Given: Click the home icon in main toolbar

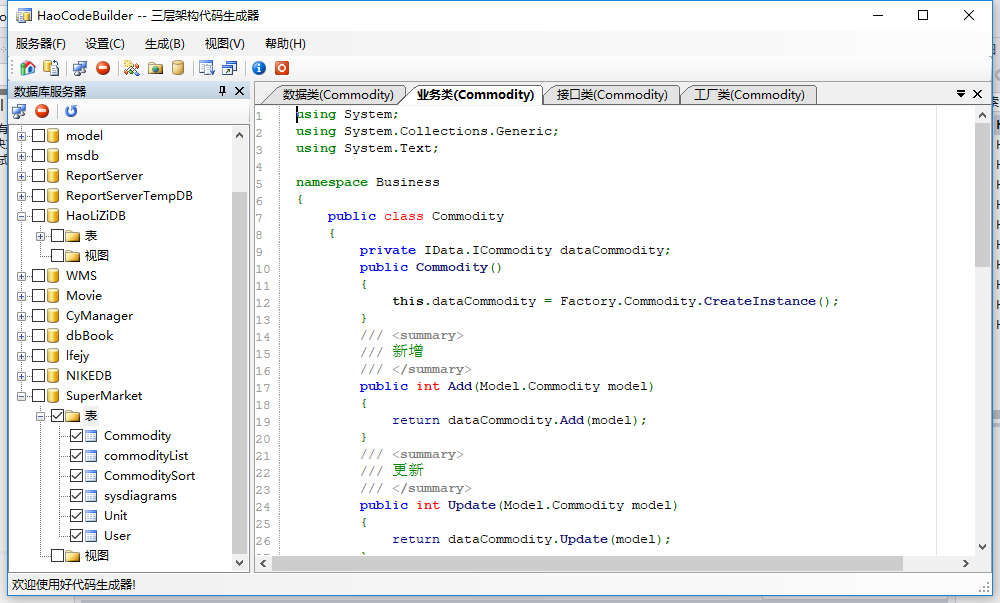Looking at the screenshot, I should coord(28,68).
